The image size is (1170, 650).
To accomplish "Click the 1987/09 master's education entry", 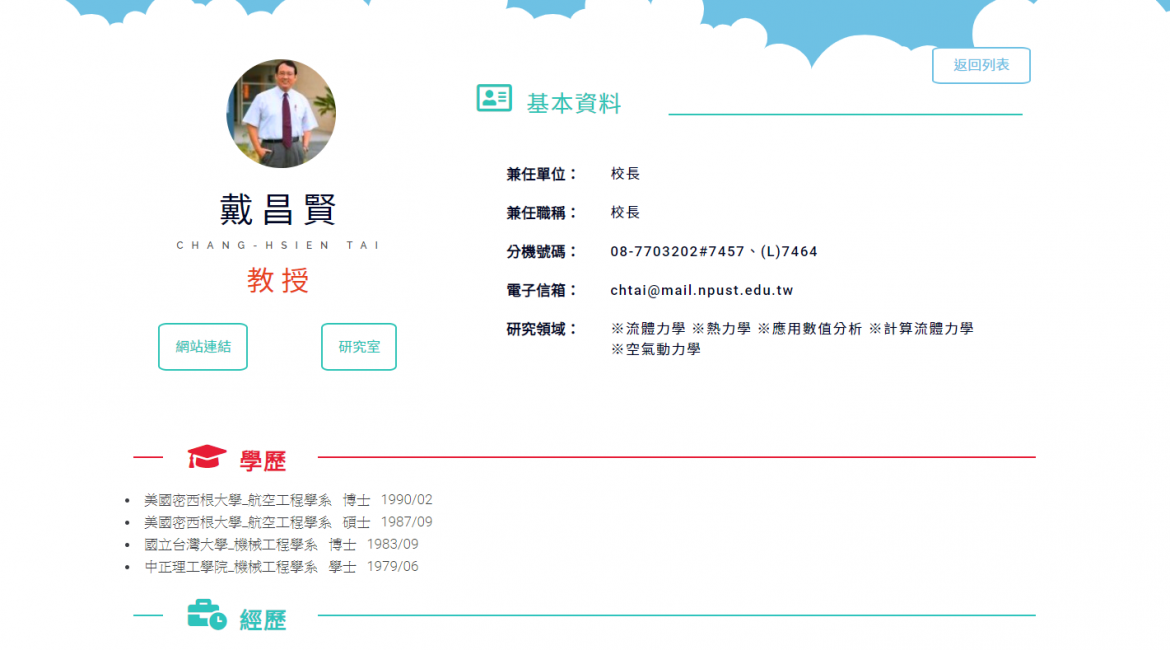I will (288, 522).
